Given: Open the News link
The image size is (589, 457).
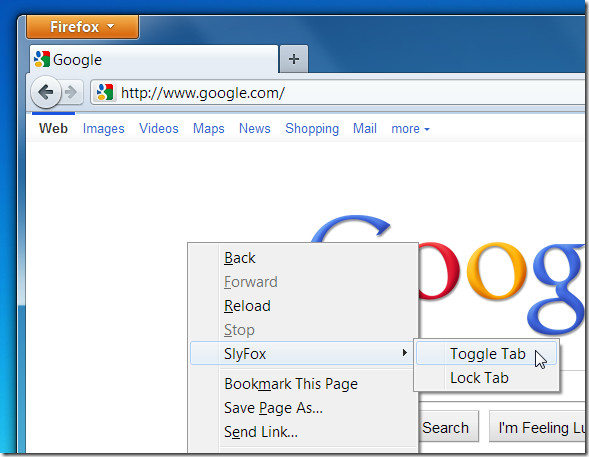Looking at the screenshot, I should click(x=255, y=128).
